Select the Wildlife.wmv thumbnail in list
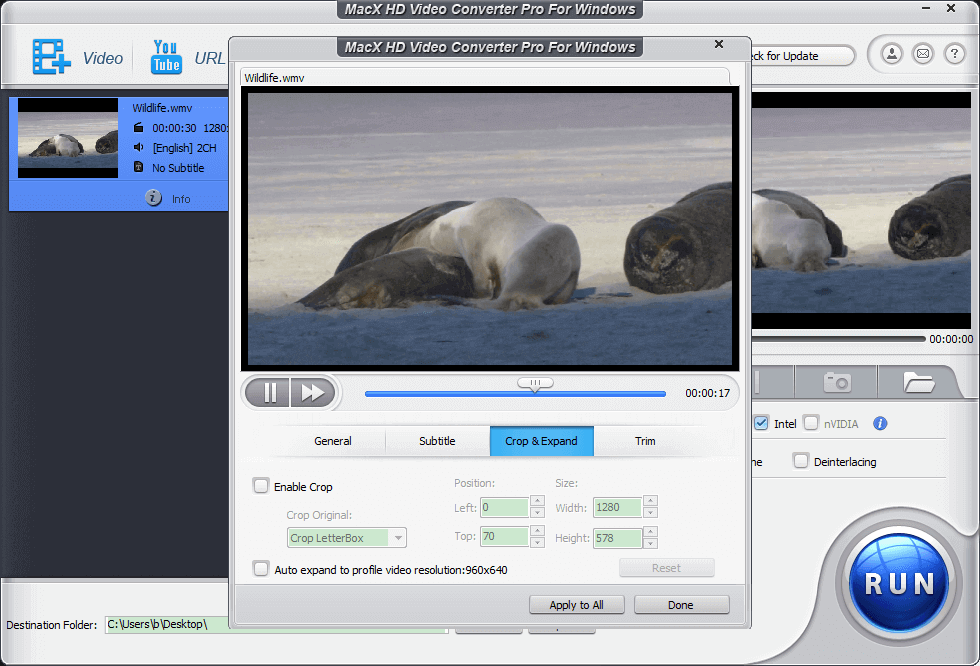This screenshot has width=980, height=666. [68, 138]
